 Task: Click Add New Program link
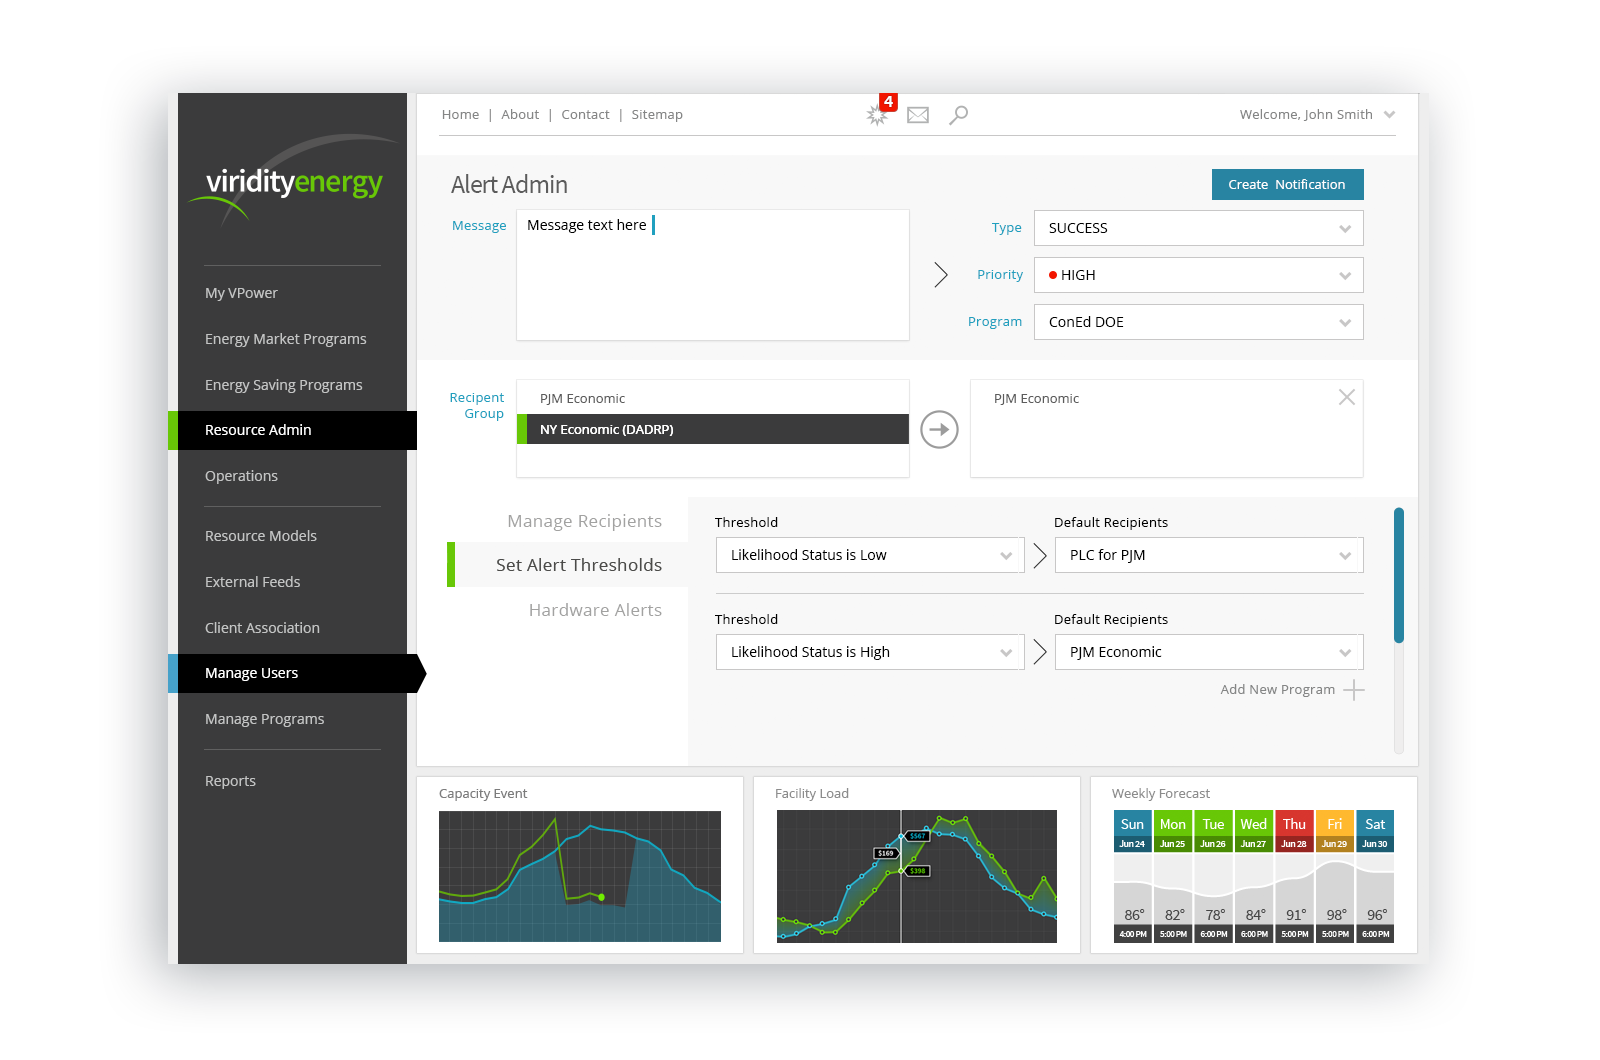tap(1277, 690)
